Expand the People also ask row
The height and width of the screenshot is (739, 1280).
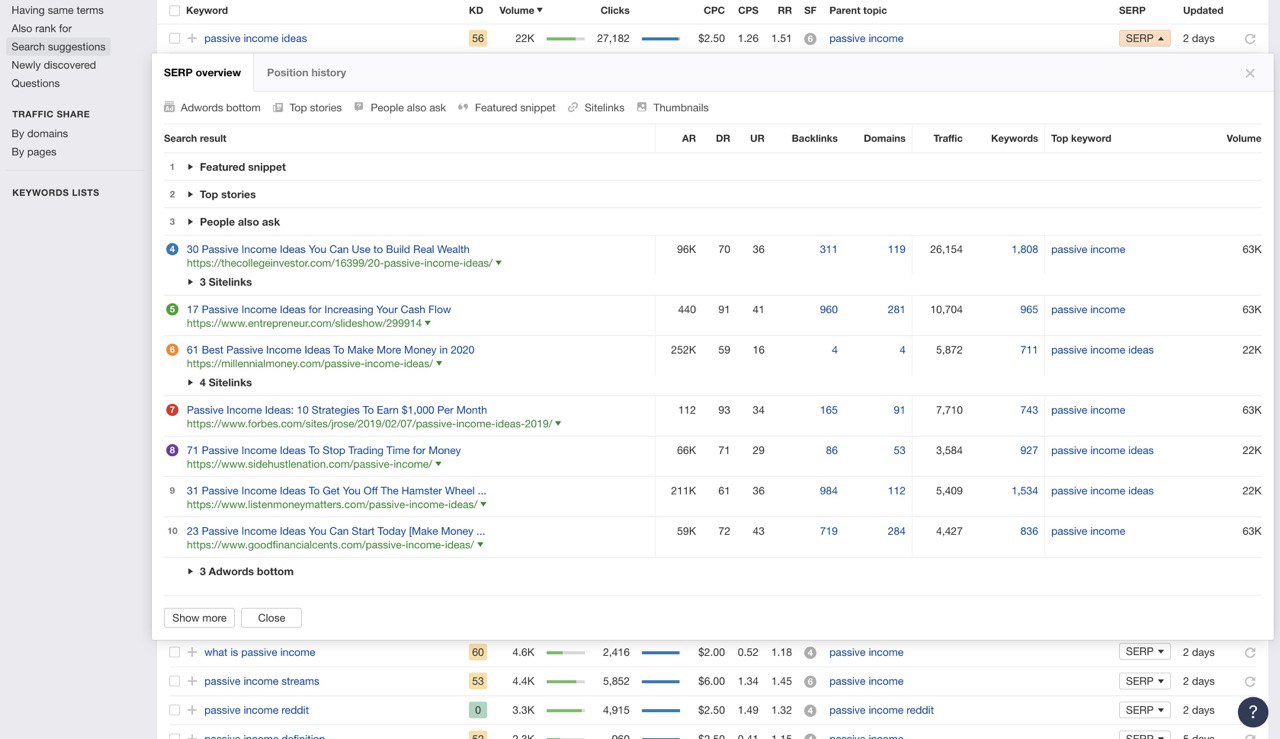click(x=190, y=222)
